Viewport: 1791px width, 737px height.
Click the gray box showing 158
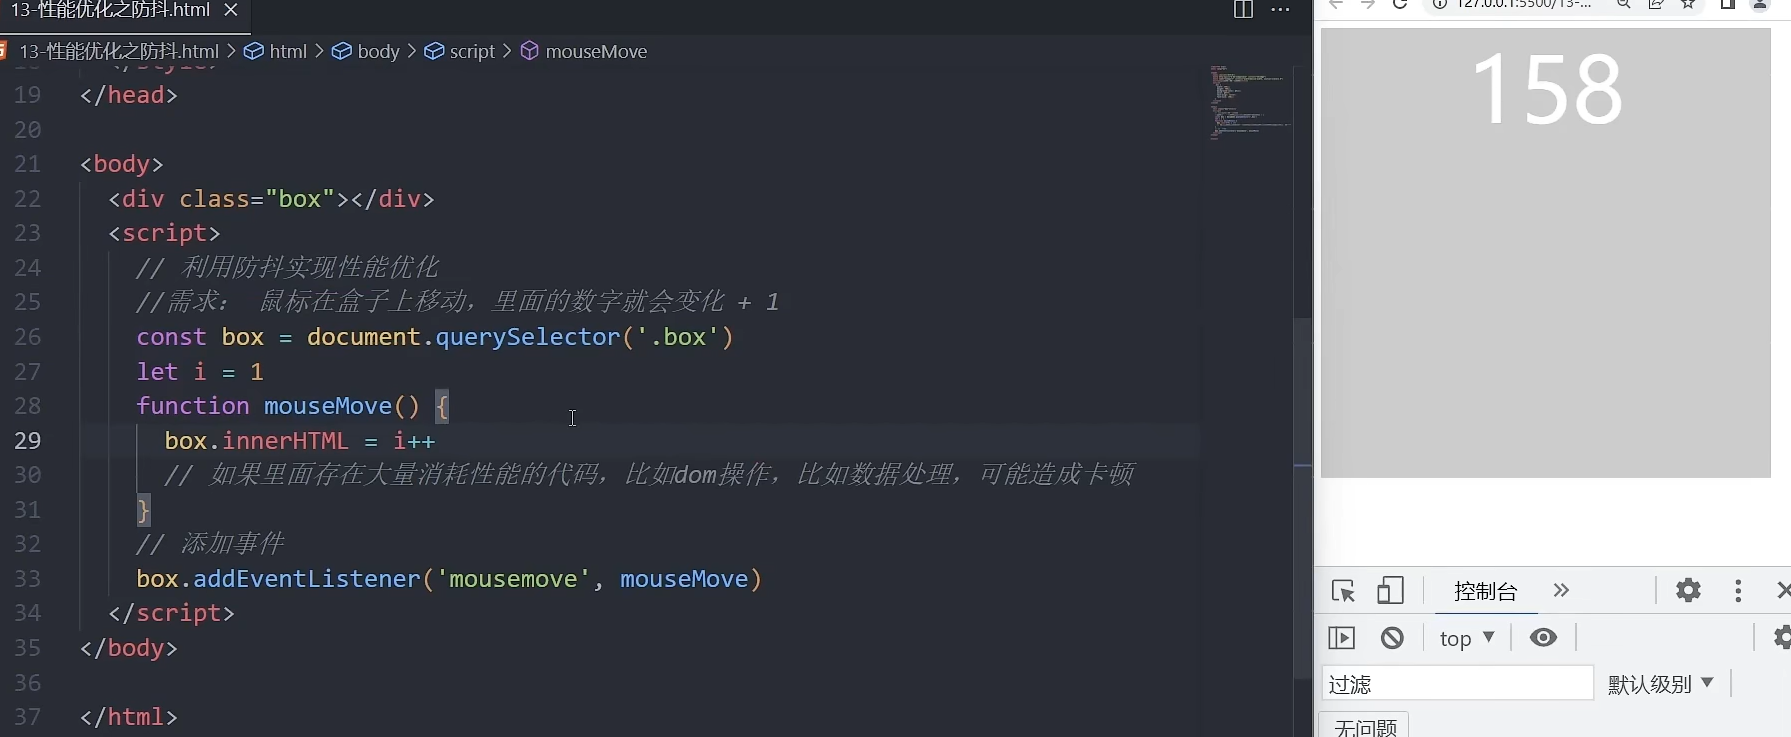tap(1545, 253)
